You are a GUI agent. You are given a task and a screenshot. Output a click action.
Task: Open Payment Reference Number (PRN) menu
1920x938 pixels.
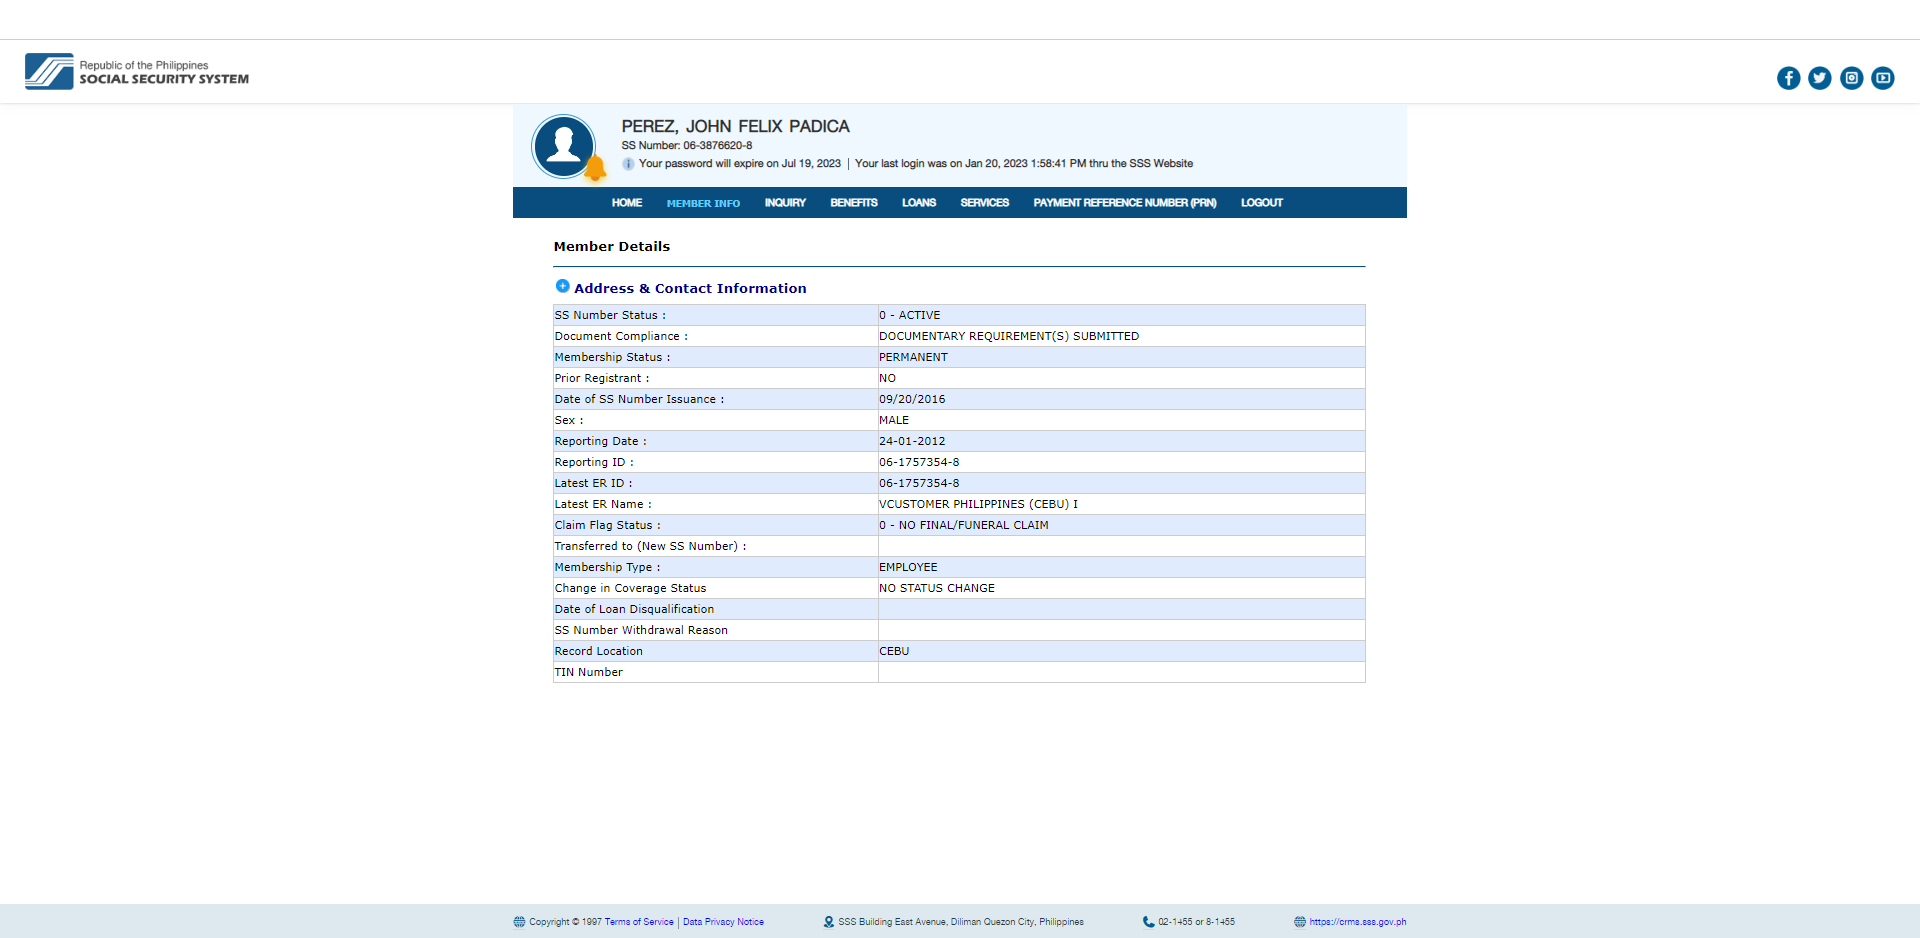[1124, 203]
